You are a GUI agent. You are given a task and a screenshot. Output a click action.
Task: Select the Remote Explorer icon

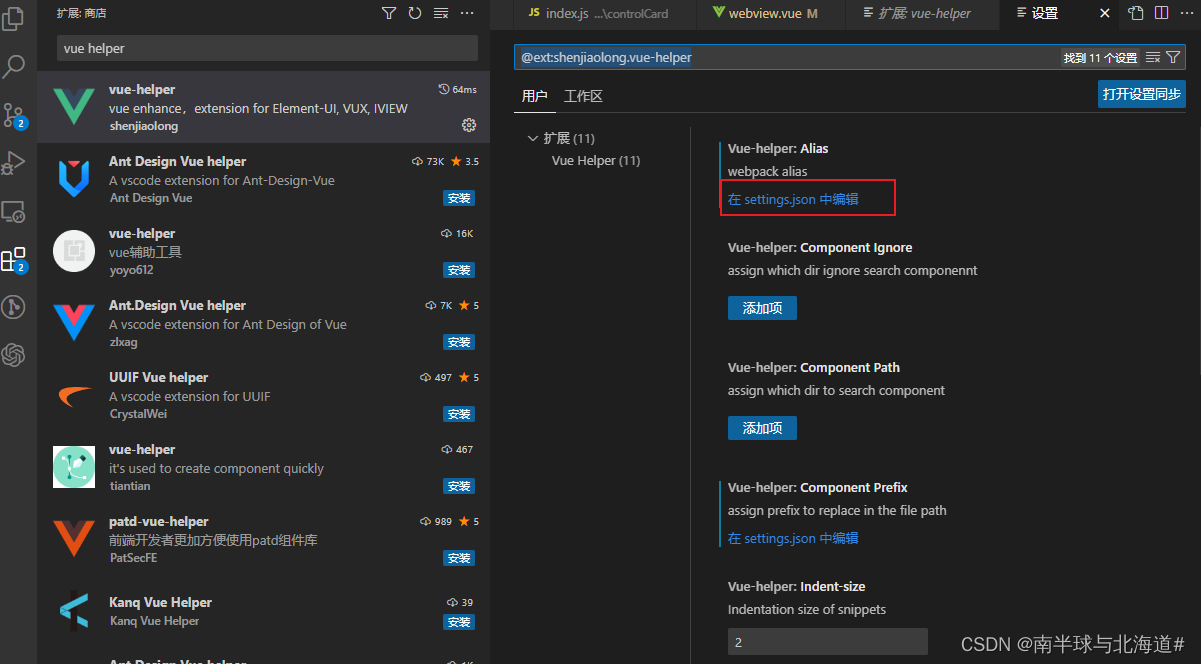pos(14,211)
